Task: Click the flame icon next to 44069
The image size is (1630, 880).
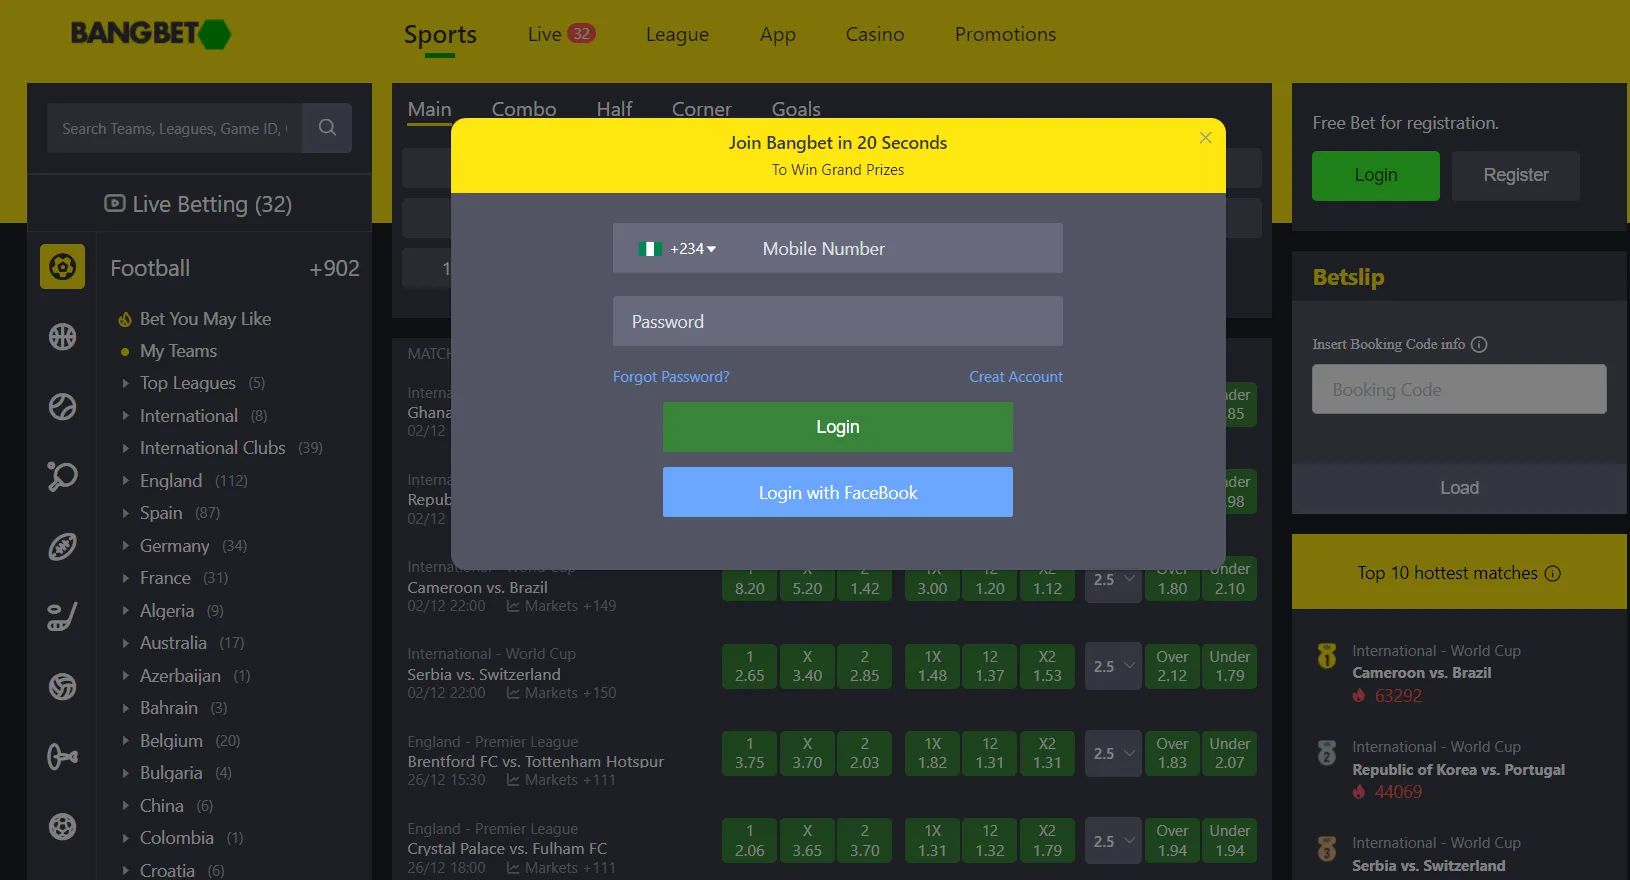Action: [x=1359, y=792]
